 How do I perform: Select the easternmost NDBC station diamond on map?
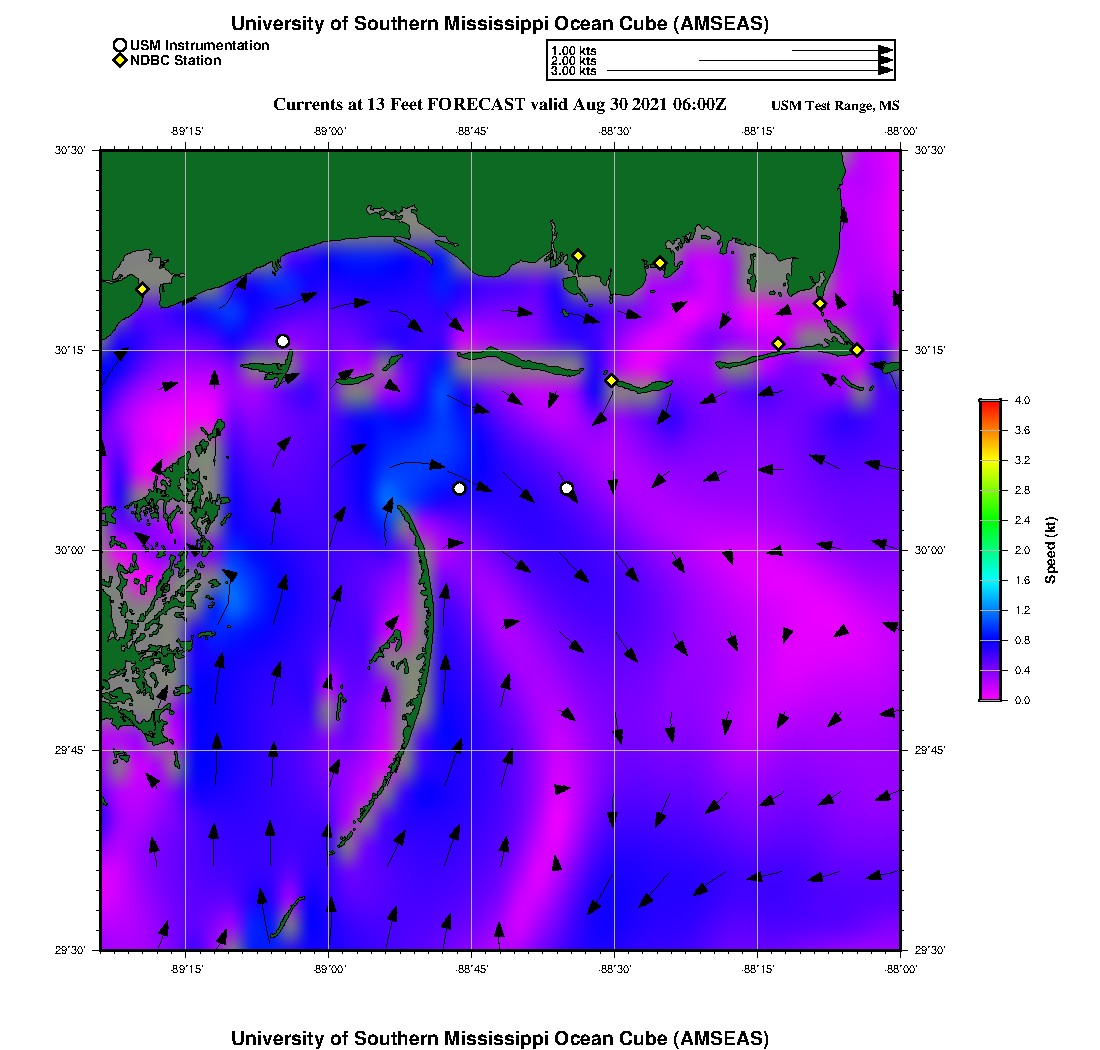857,349
